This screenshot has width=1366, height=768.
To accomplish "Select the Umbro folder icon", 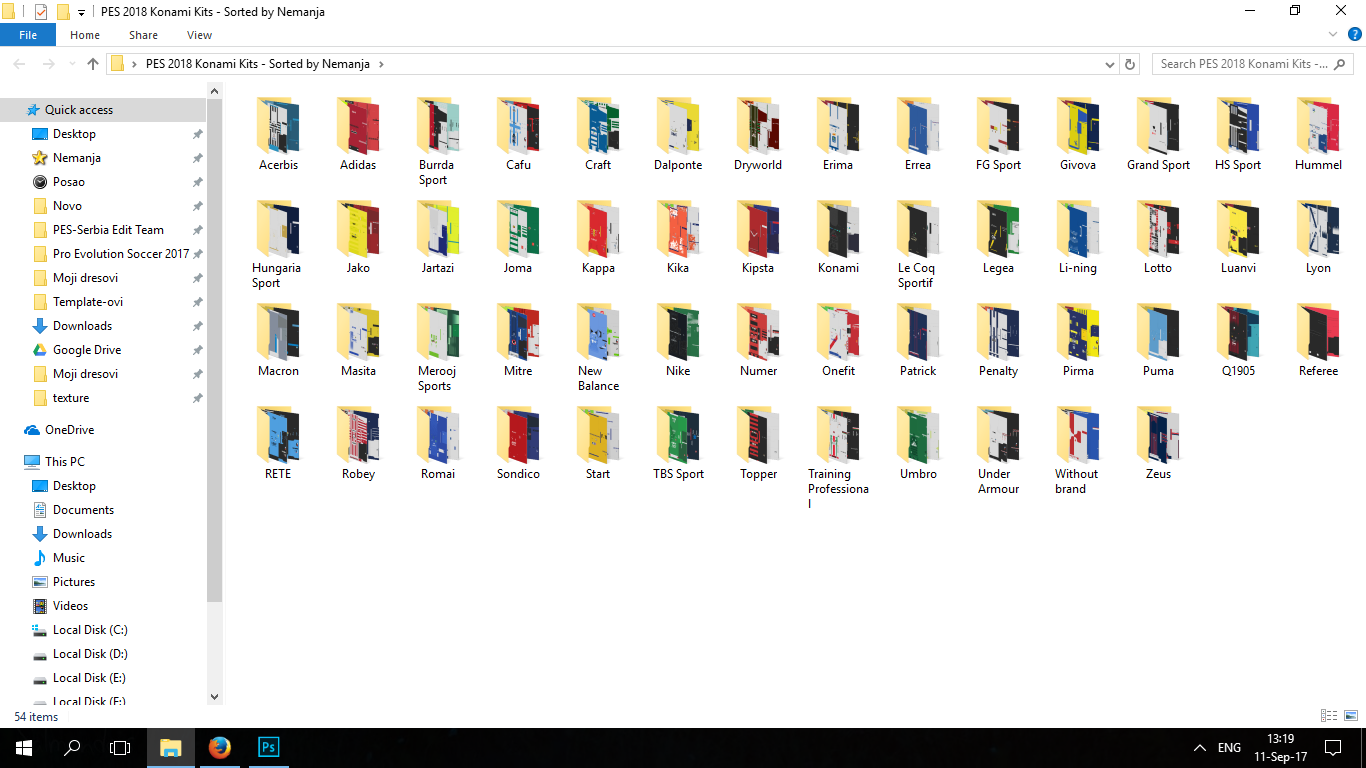I will pyautogui.click(x=918, y=433).
